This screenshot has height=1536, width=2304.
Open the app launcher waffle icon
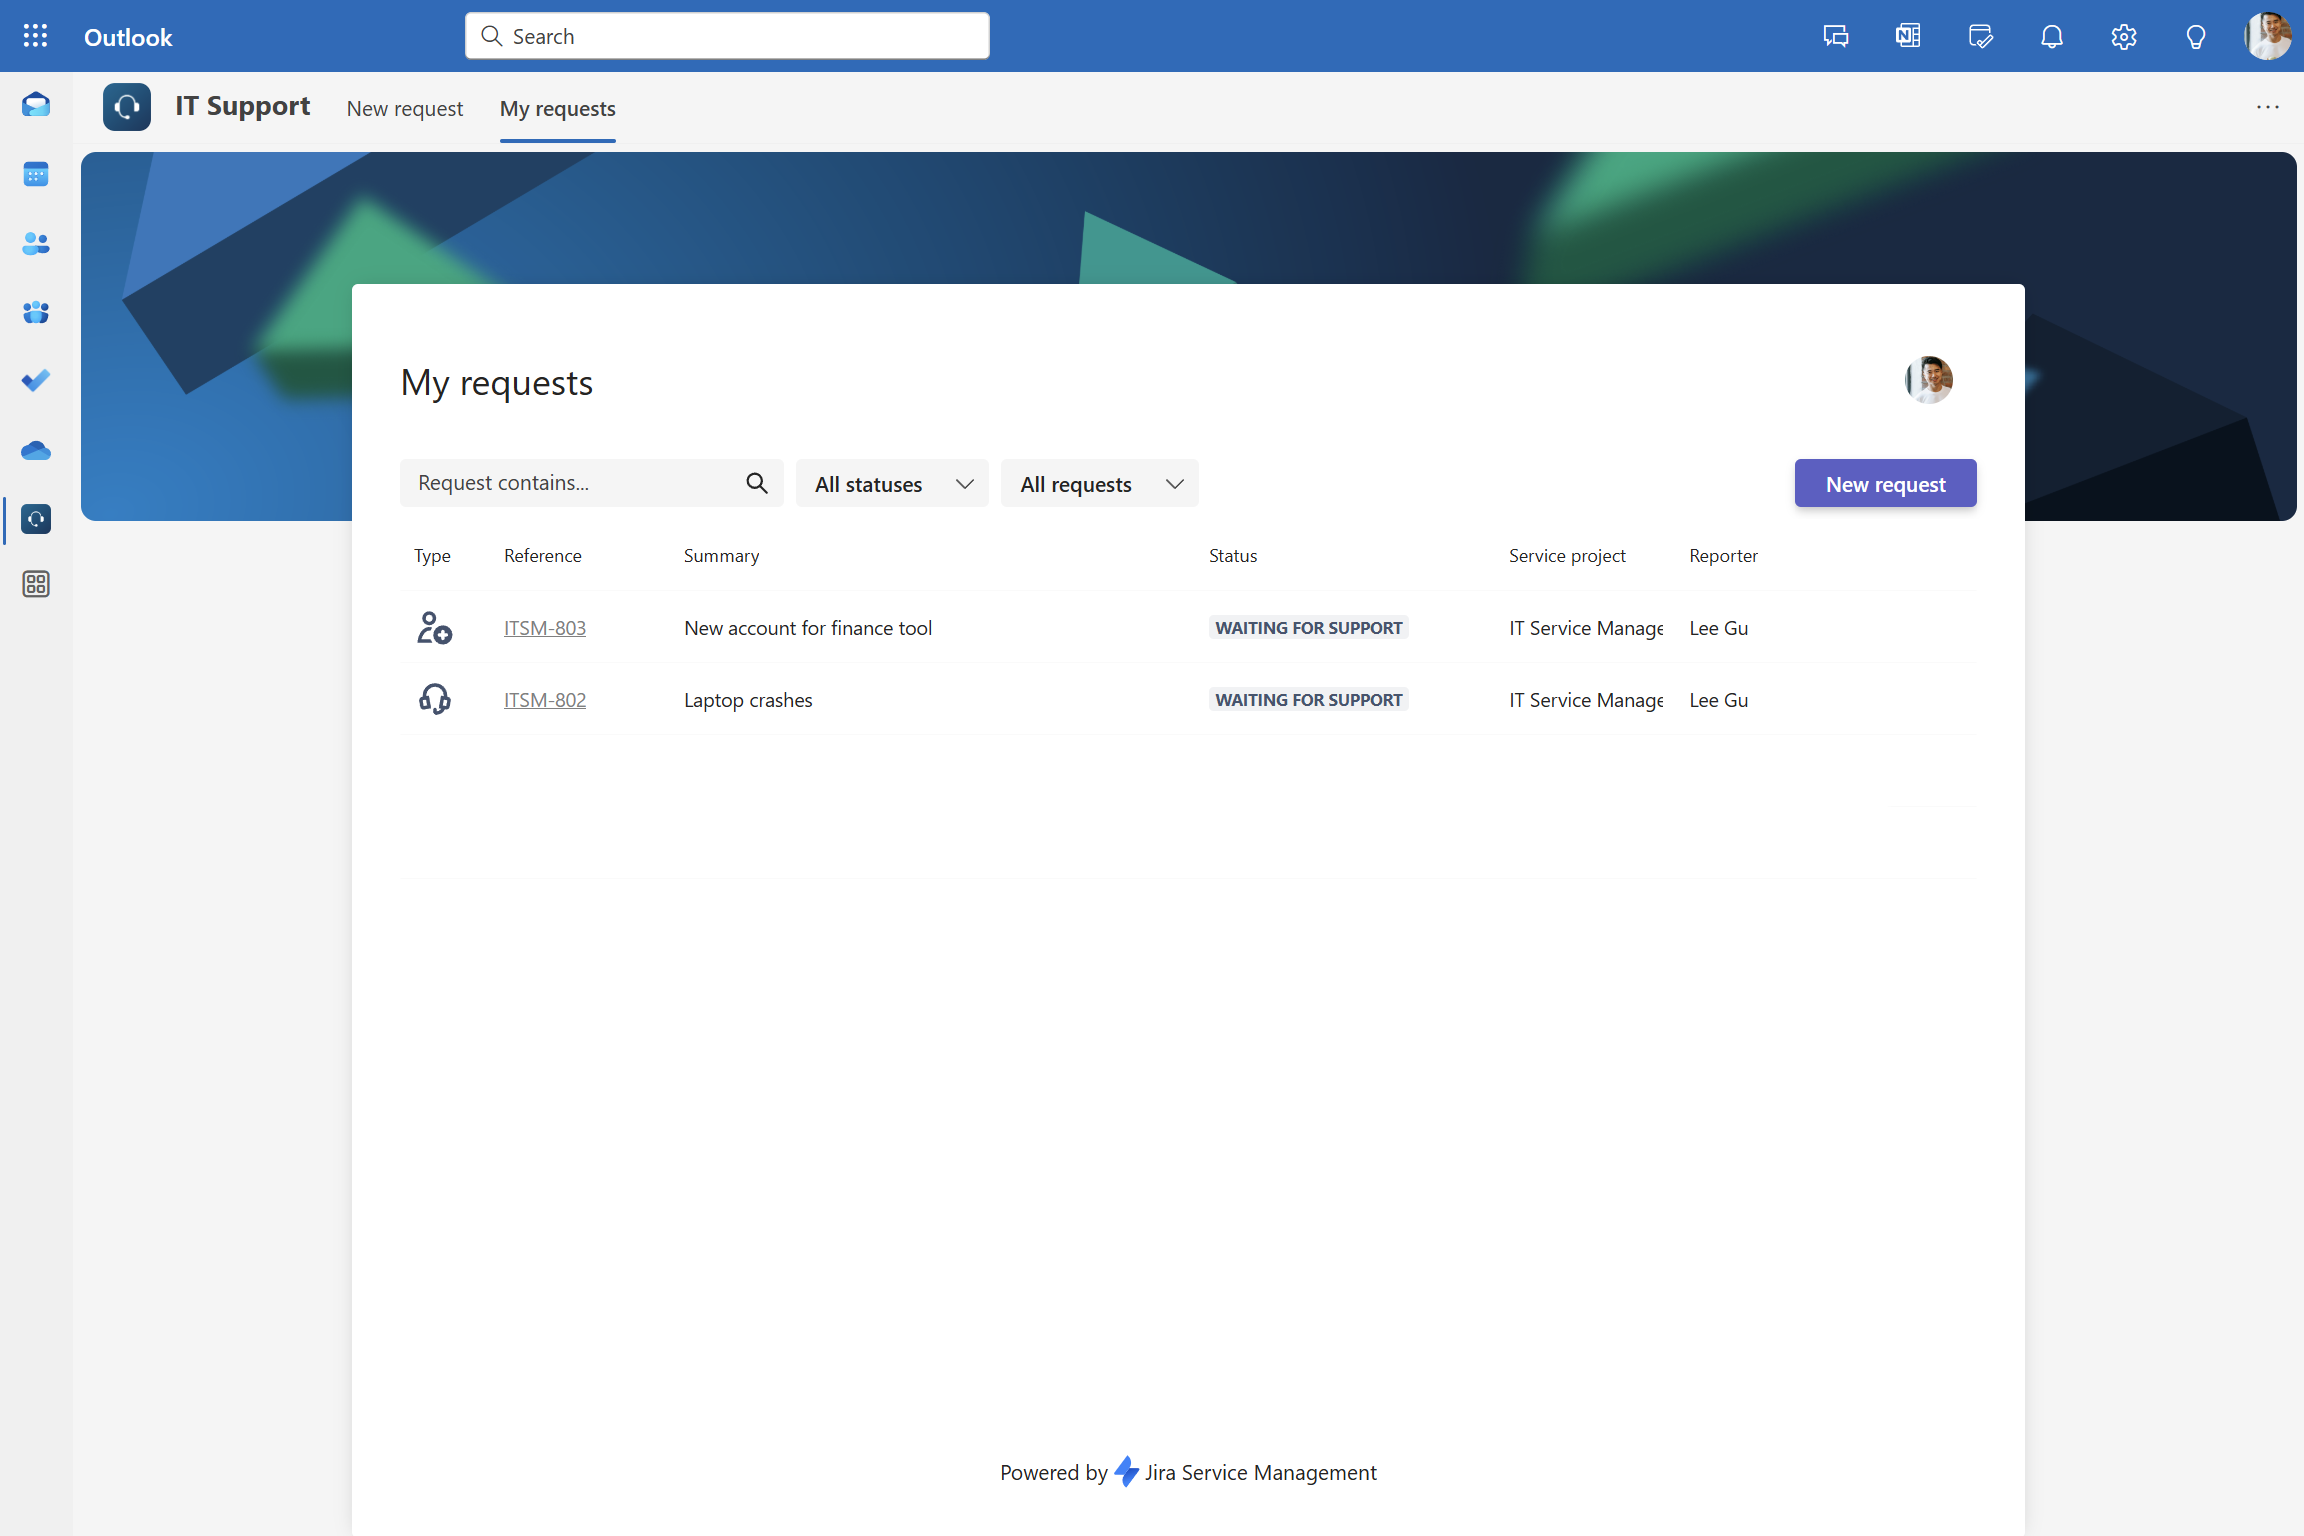[x=35, y=36]
